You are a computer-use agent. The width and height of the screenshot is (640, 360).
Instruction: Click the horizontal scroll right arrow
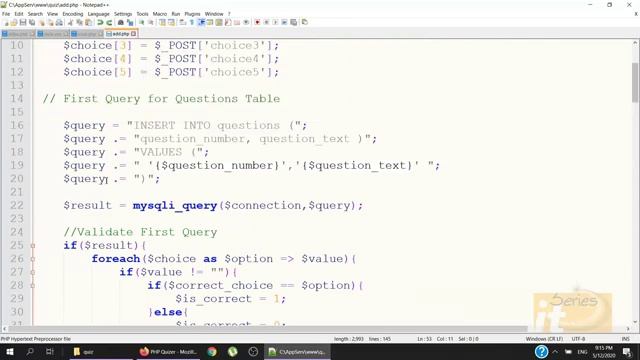[628, 329]
